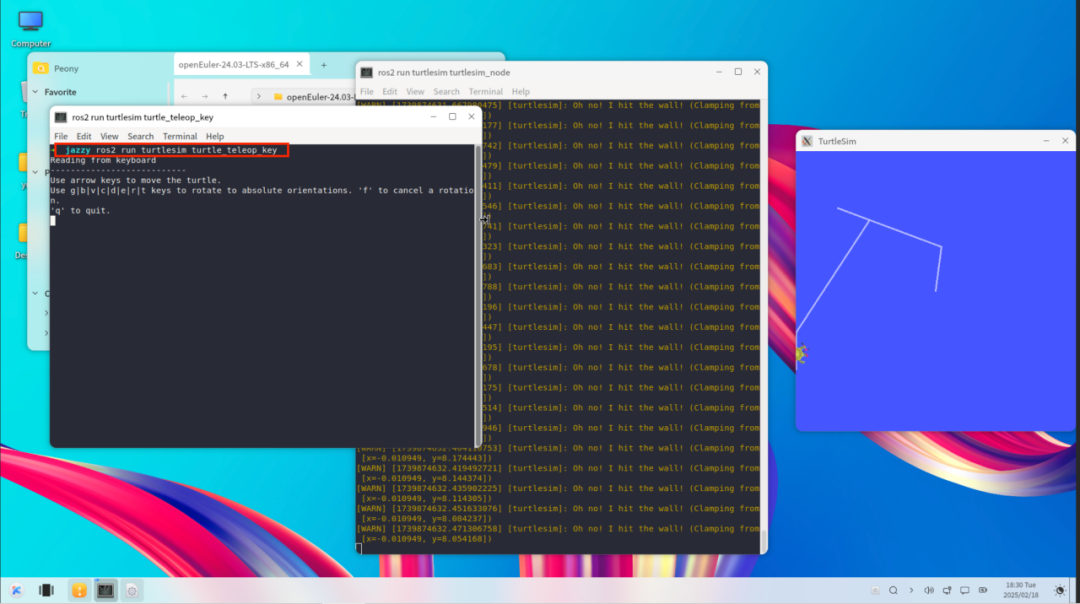
Task: Click the volume icon in system tray
Action: coord(928,590)
